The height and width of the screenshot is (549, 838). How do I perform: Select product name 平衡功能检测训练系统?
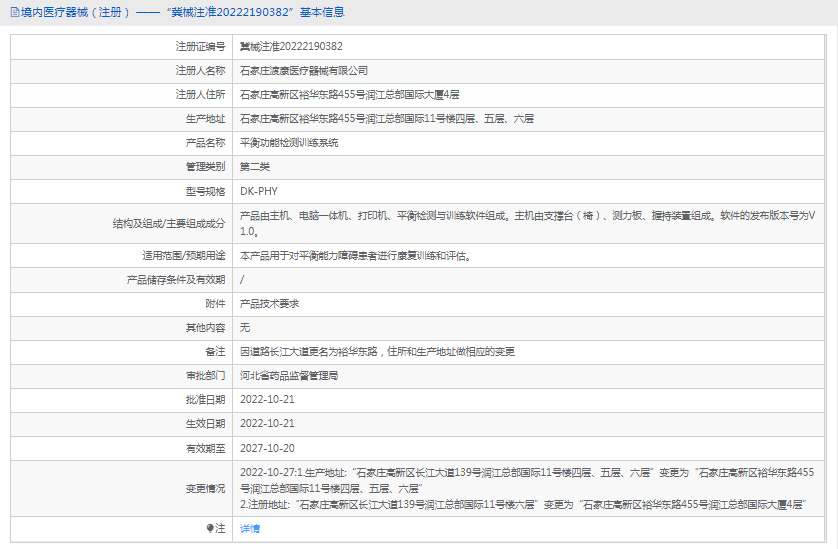[289, 143]
